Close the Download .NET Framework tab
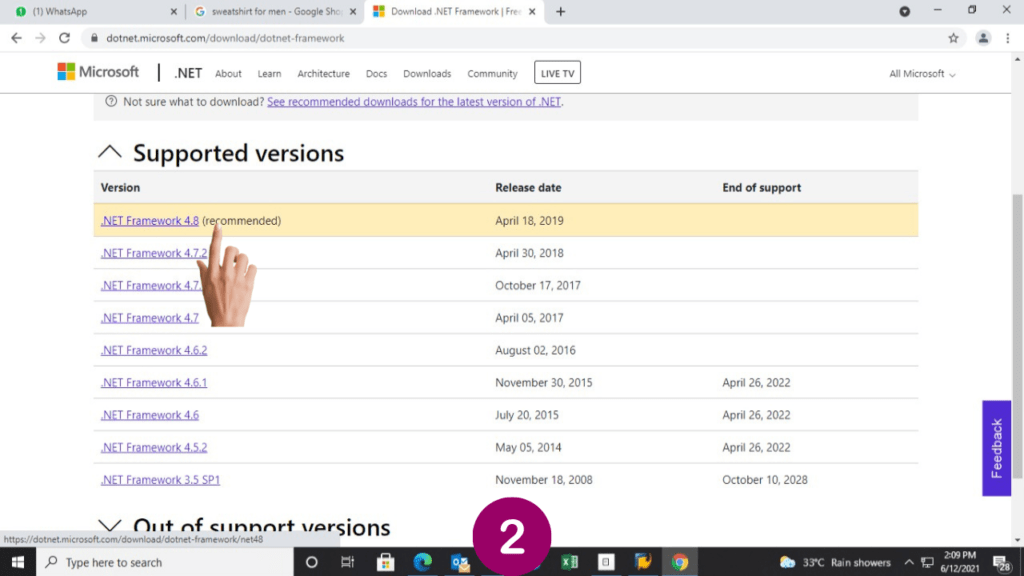The image size is (1024, 576). (532, 12)
